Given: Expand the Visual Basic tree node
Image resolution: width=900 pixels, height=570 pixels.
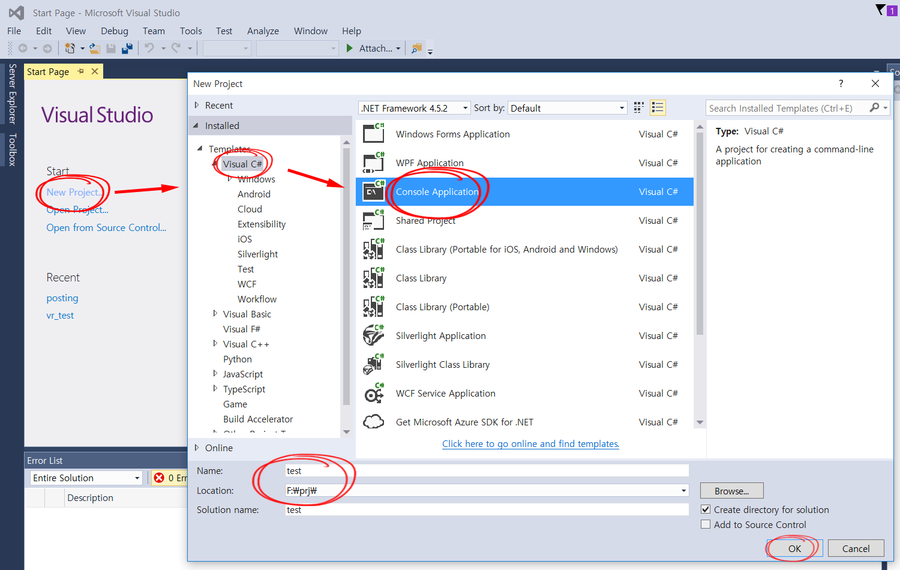Looking at the screenshot, I should coord(215,313).
